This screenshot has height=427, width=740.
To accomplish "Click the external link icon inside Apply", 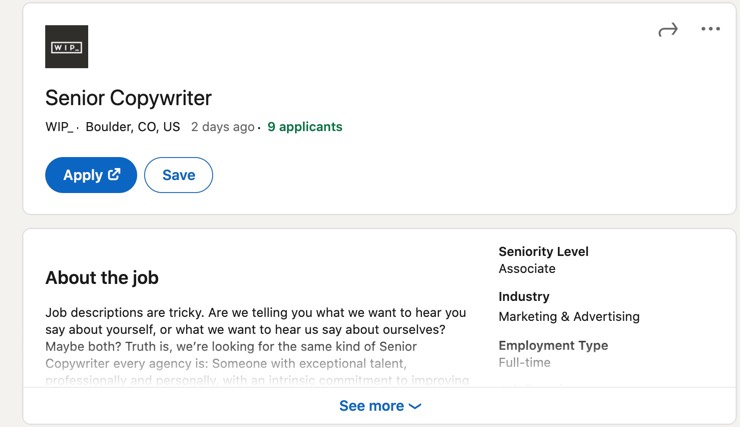I will point(114,175).
